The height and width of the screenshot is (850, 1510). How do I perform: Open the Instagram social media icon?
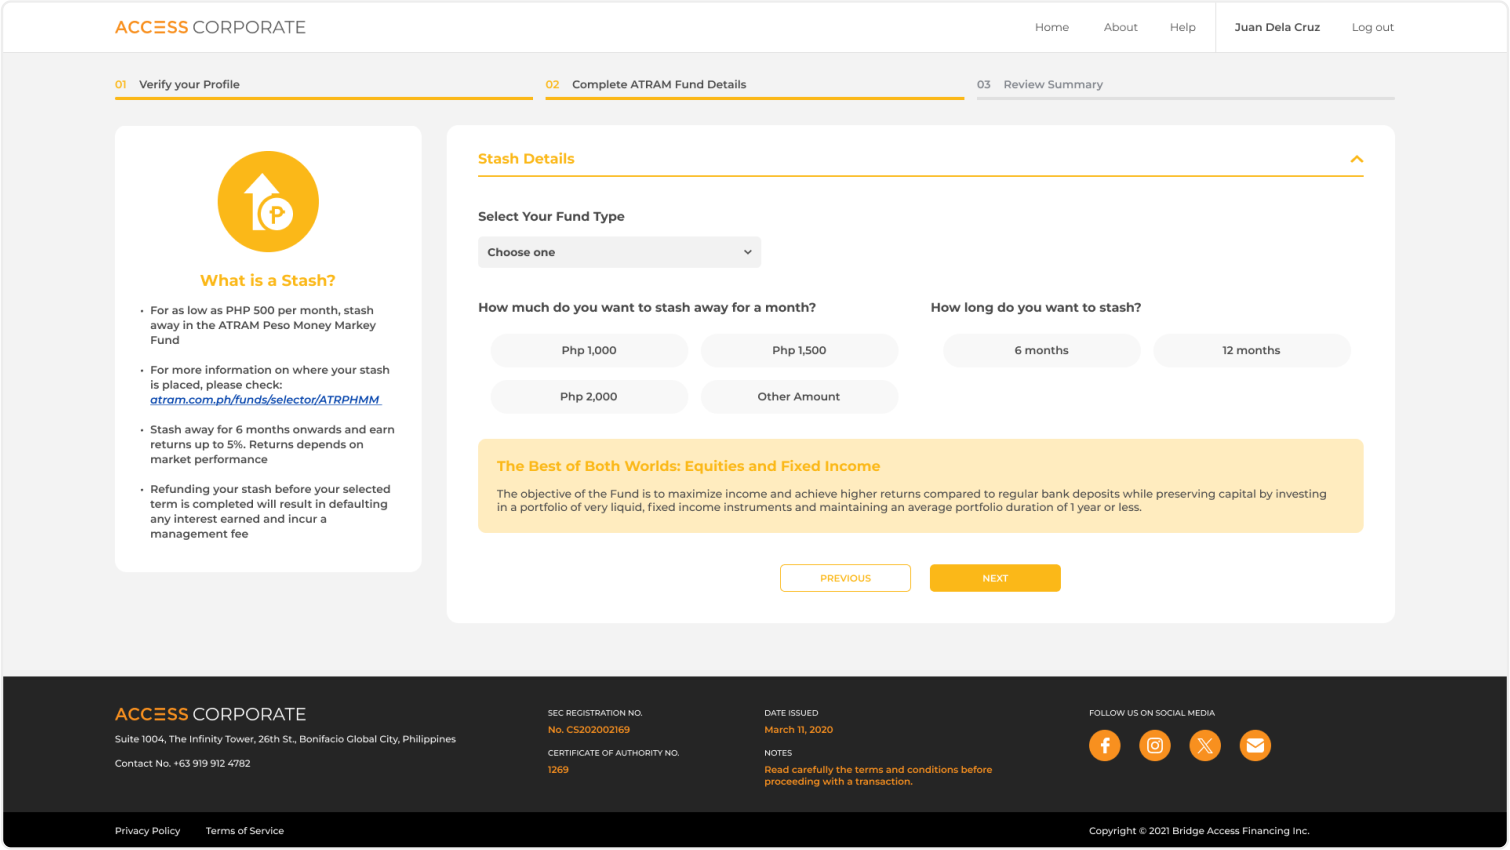pos(1155,745)
